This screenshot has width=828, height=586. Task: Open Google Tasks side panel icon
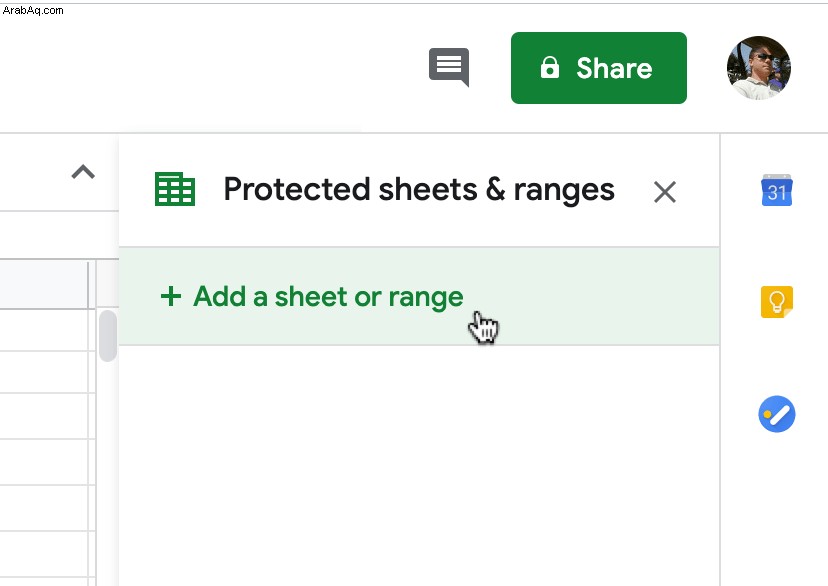[777, 414]
